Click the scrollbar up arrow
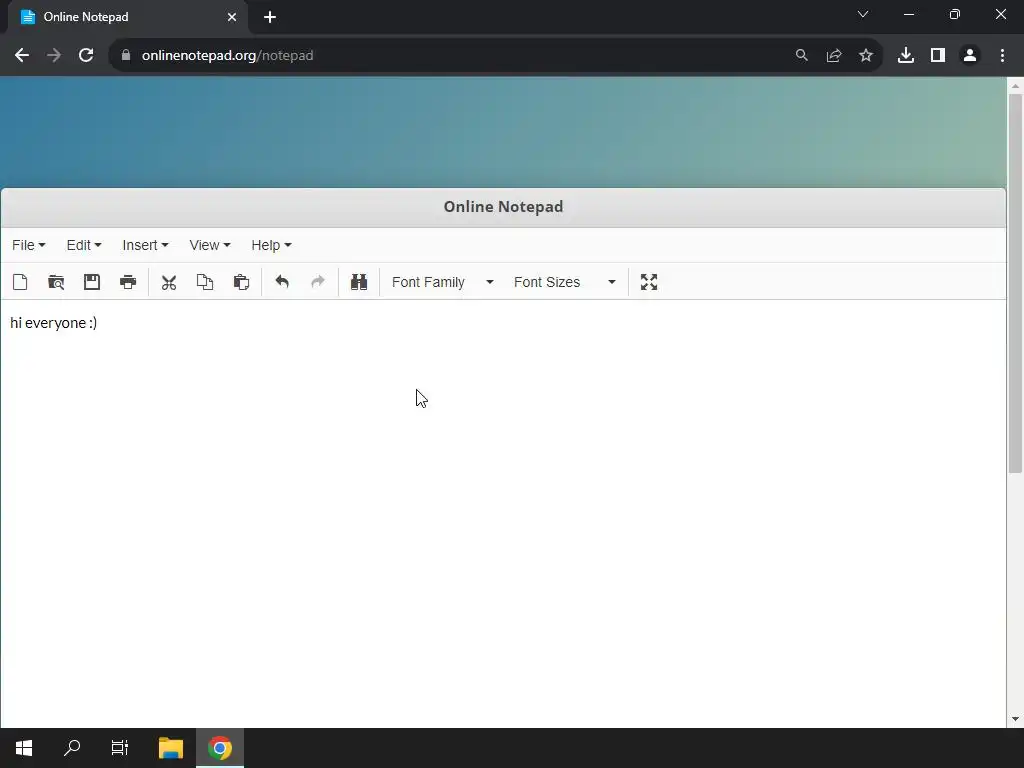 (x=1015, y=86)
